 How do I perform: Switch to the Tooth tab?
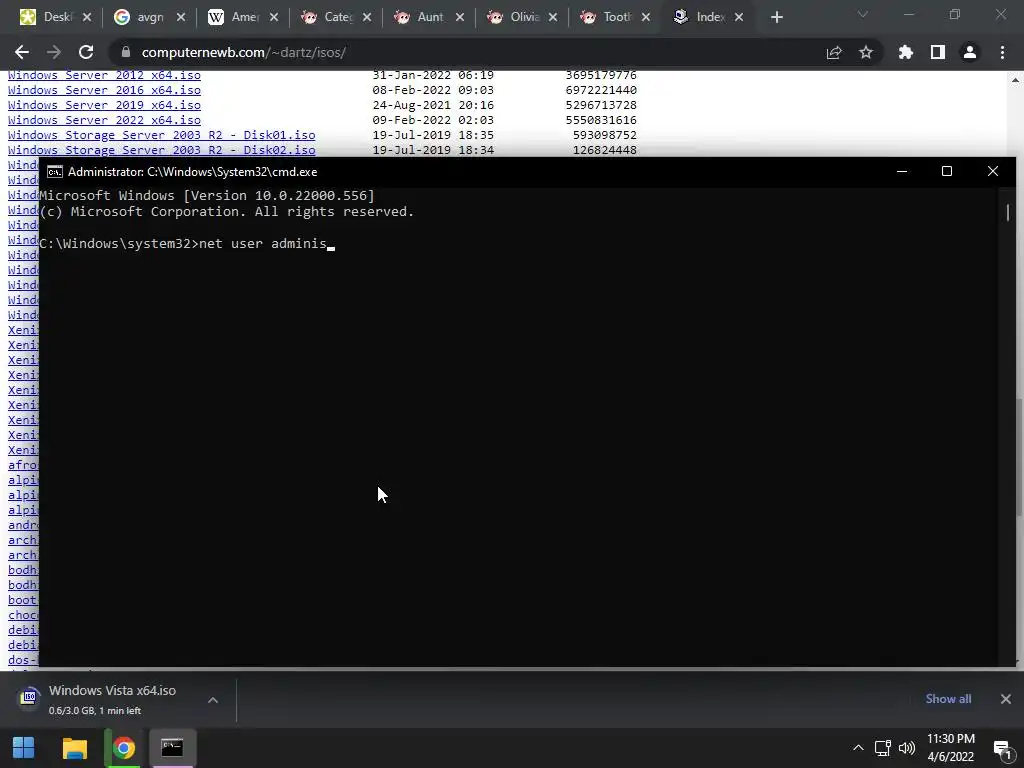pos(615,17)
